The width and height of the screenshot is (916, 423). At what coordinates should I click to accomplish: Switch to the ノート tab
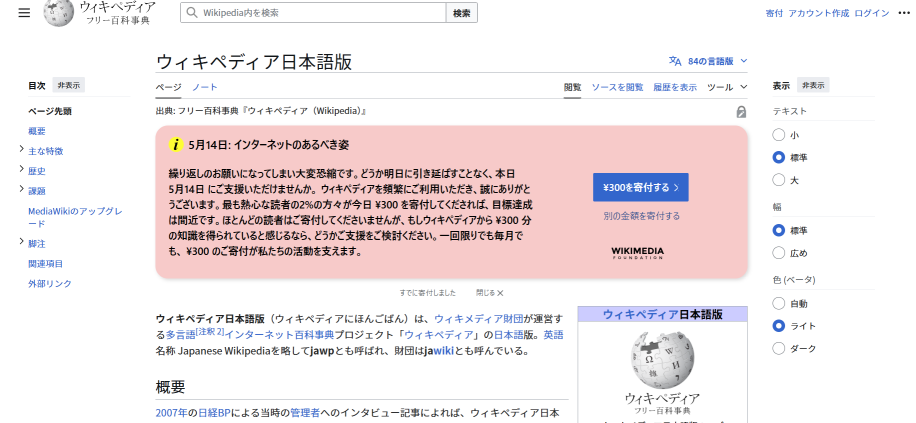point(204,87)
